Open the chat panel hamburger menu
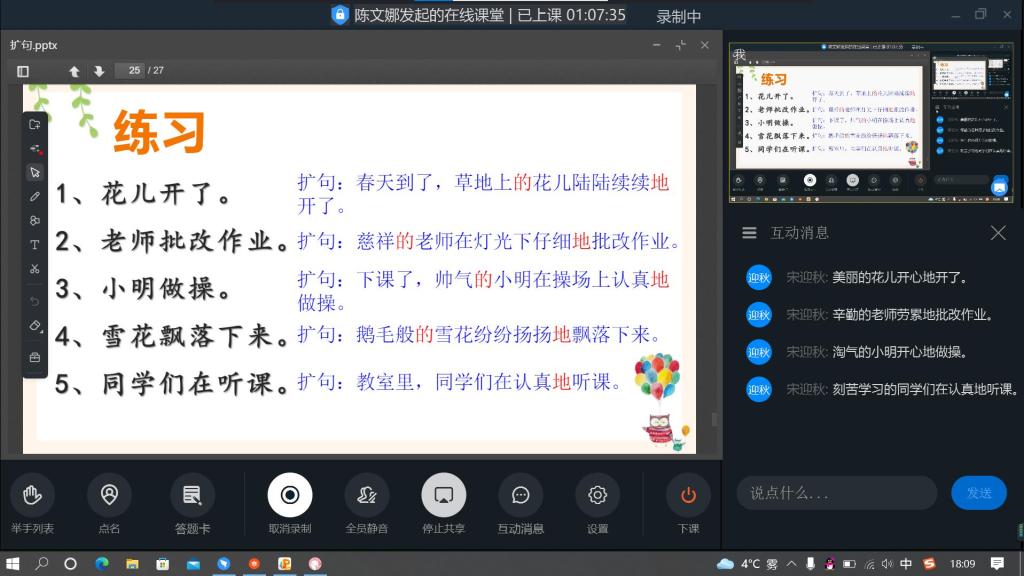The width and height of the screenshot is (1024, 576). 749,232
